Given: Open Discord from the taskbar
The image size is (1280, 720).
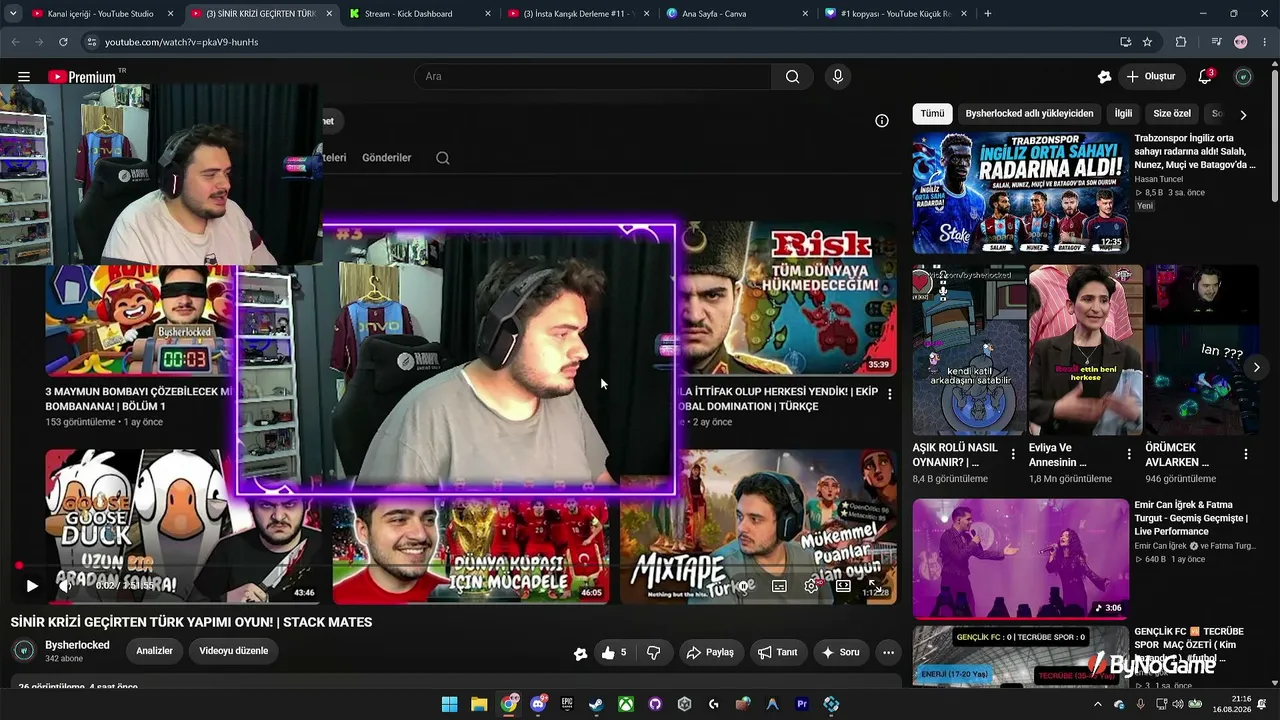Looking at the screenshot, I should coord(538,704).
